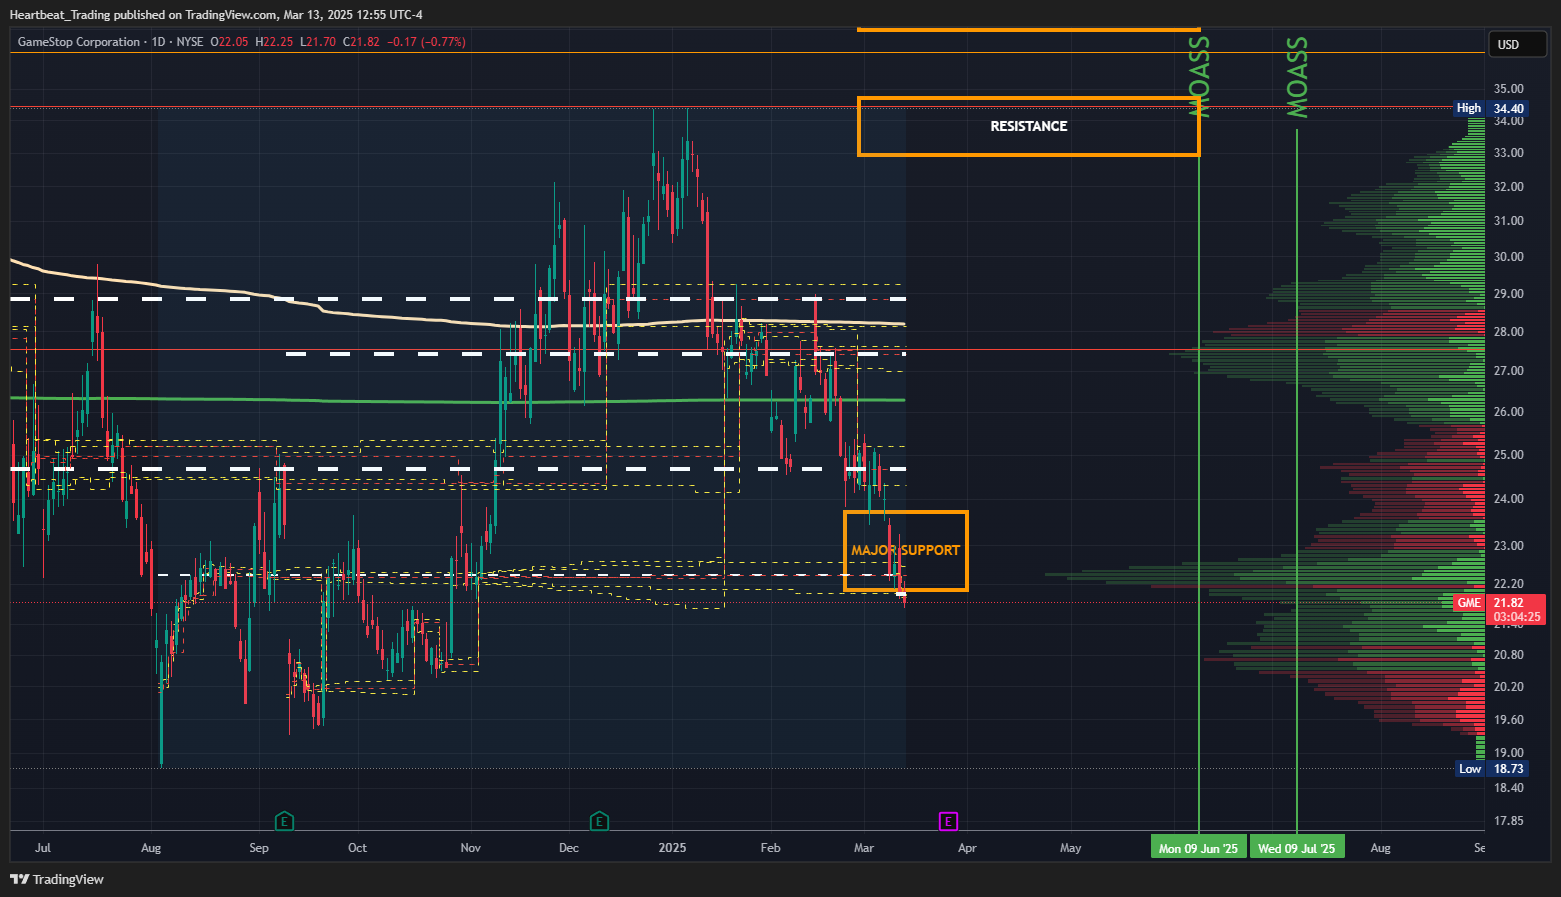The image size is (1561, 897).
Task: Click the 22.20 price axis label
Action: point(1509,584)
